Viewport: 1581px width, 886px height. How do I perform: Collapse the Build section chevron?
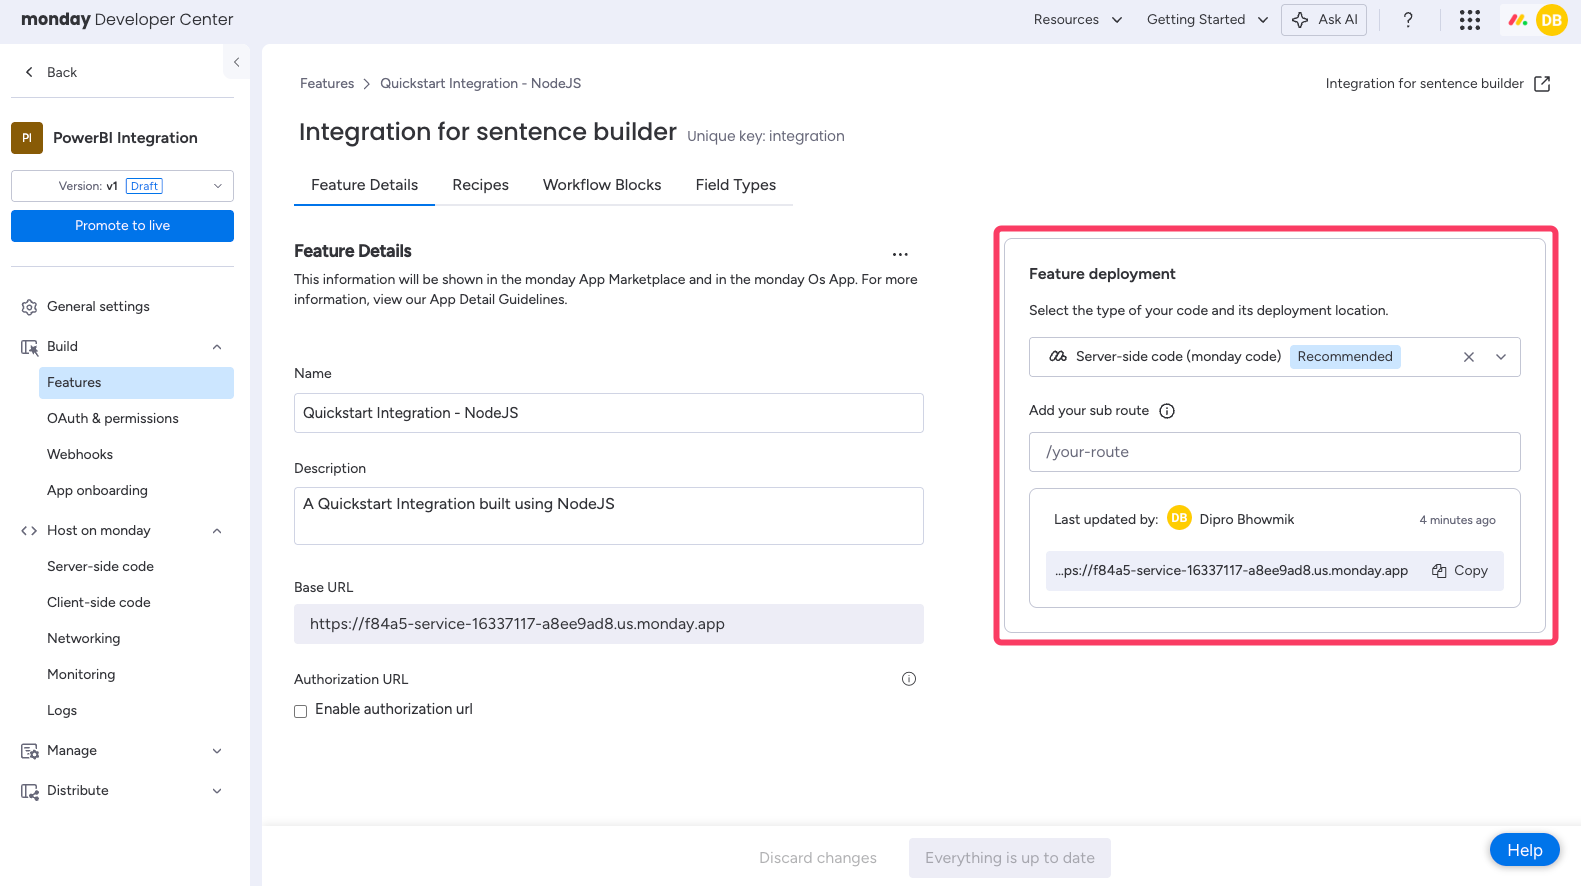coord(217,347)
